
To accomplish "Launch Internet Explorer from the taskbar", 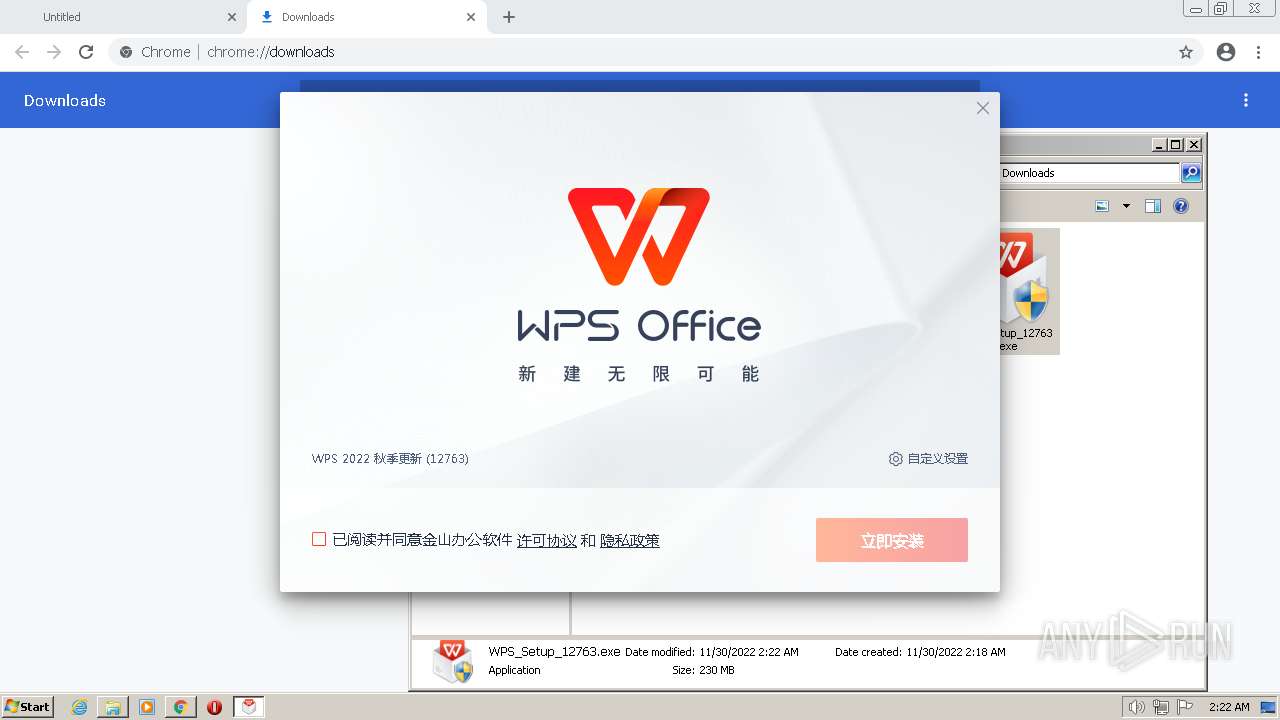I will point(79,707).
